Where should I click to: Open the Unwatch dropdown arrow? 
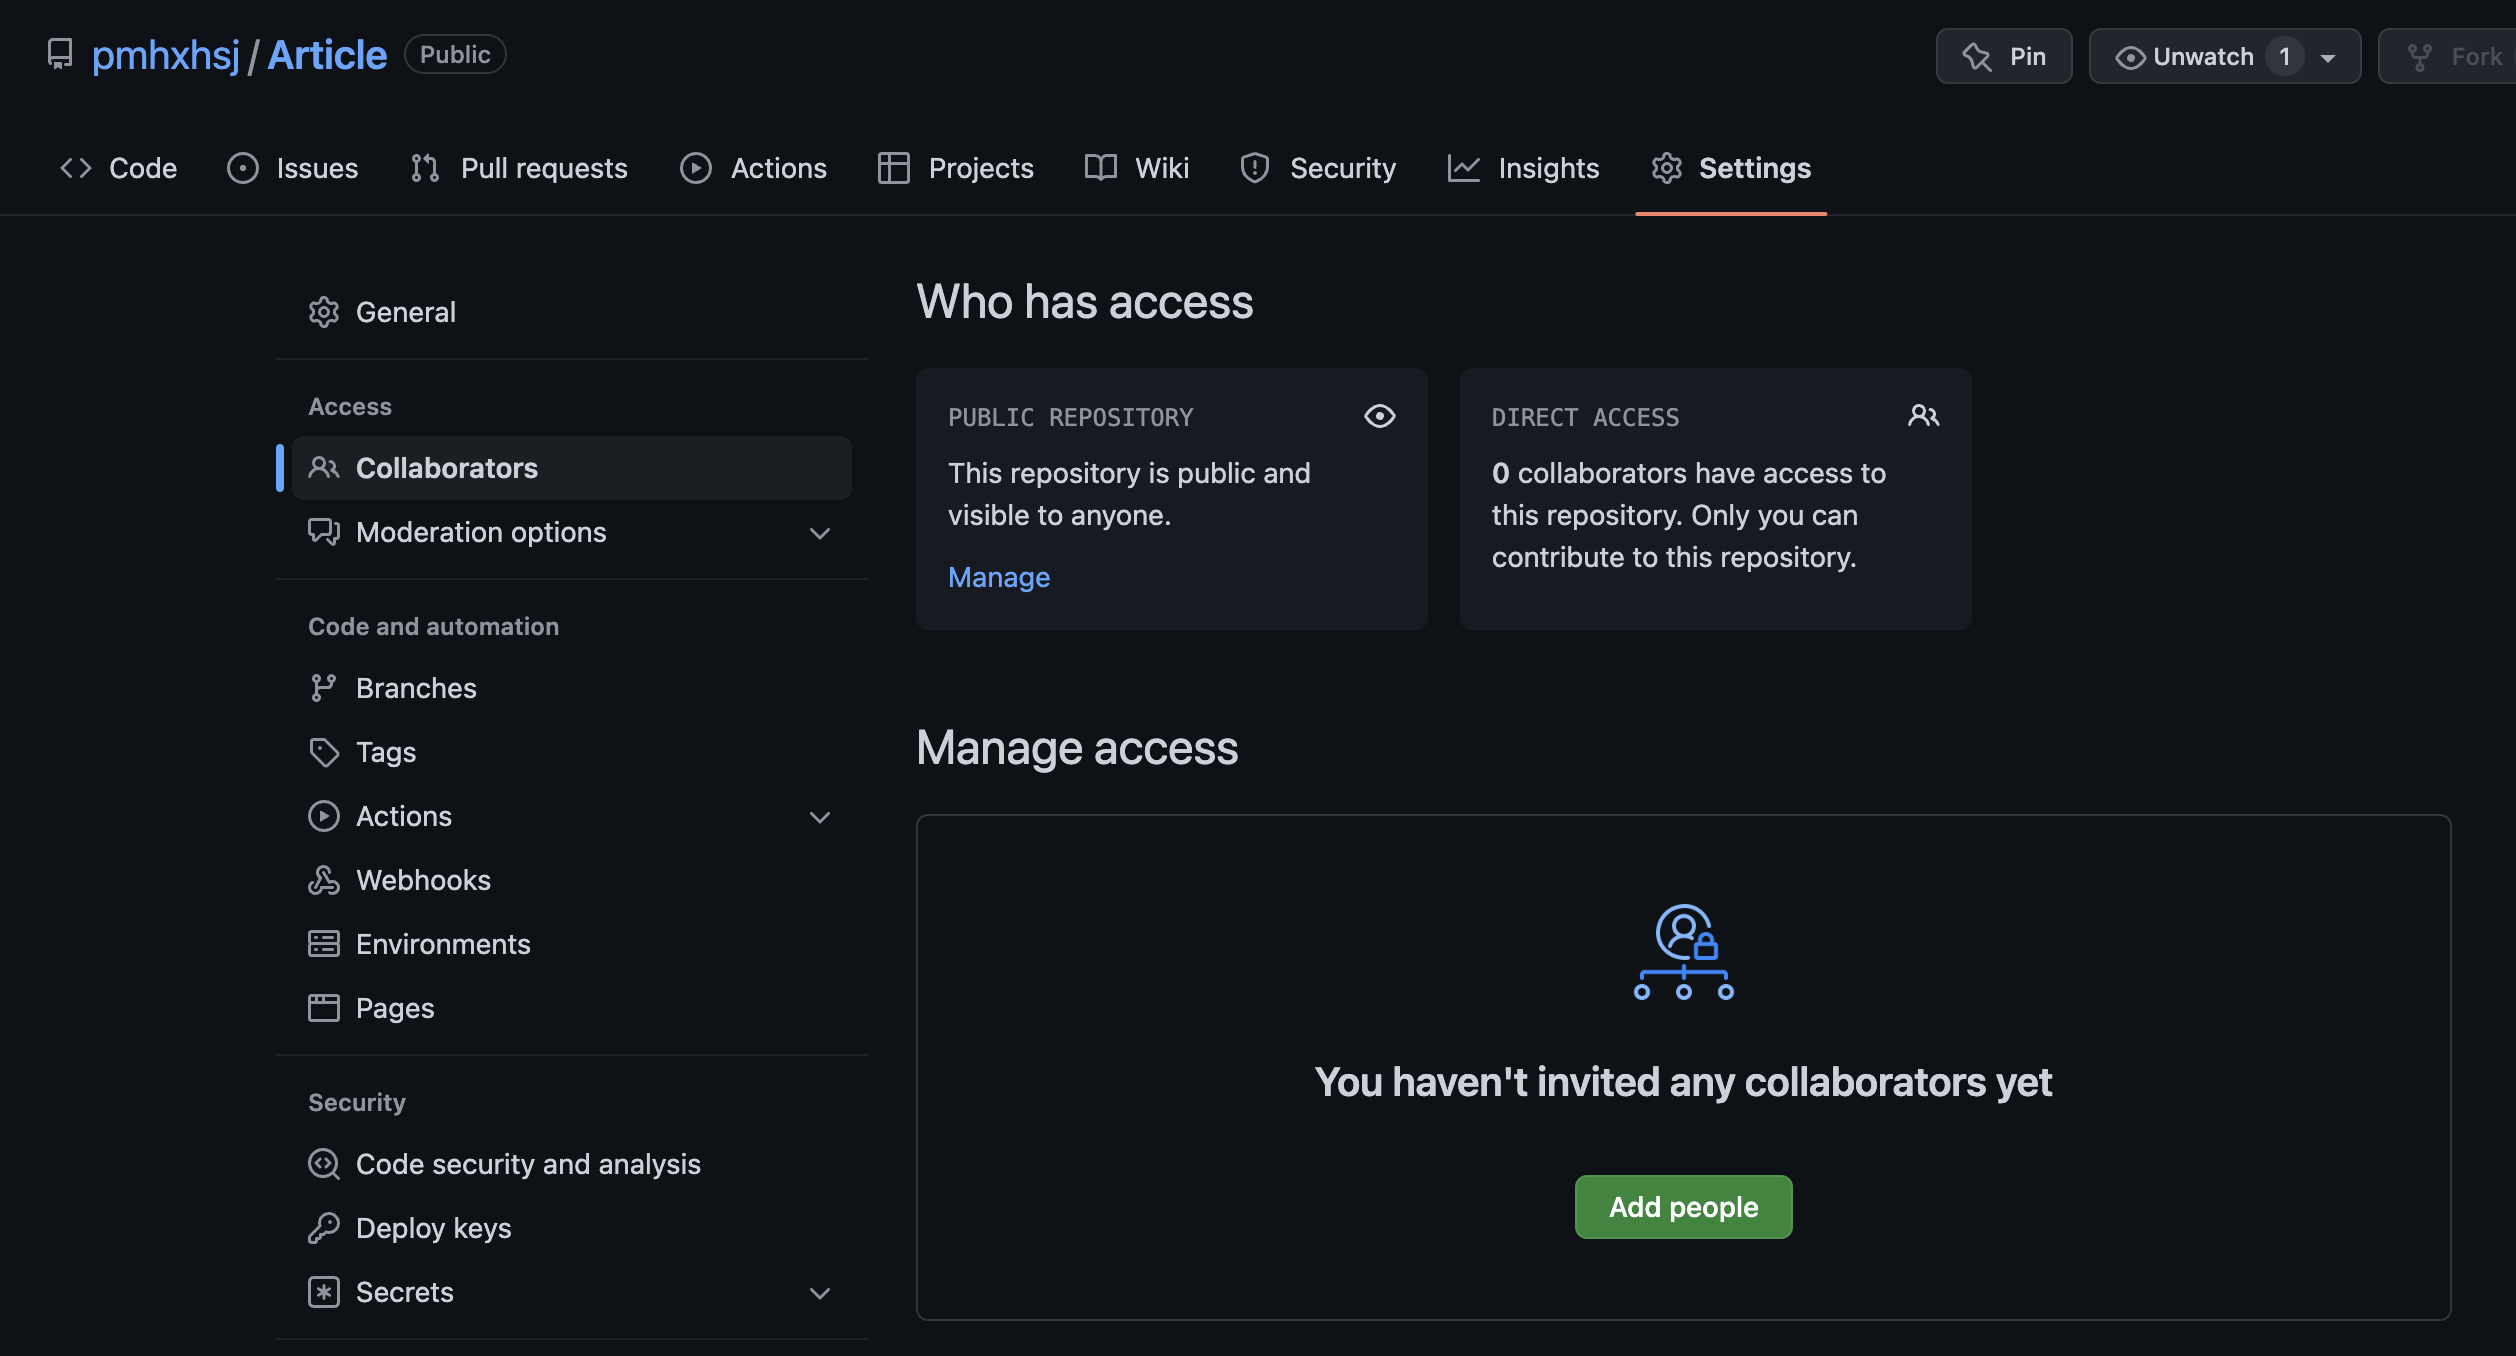pos(2329,58)
